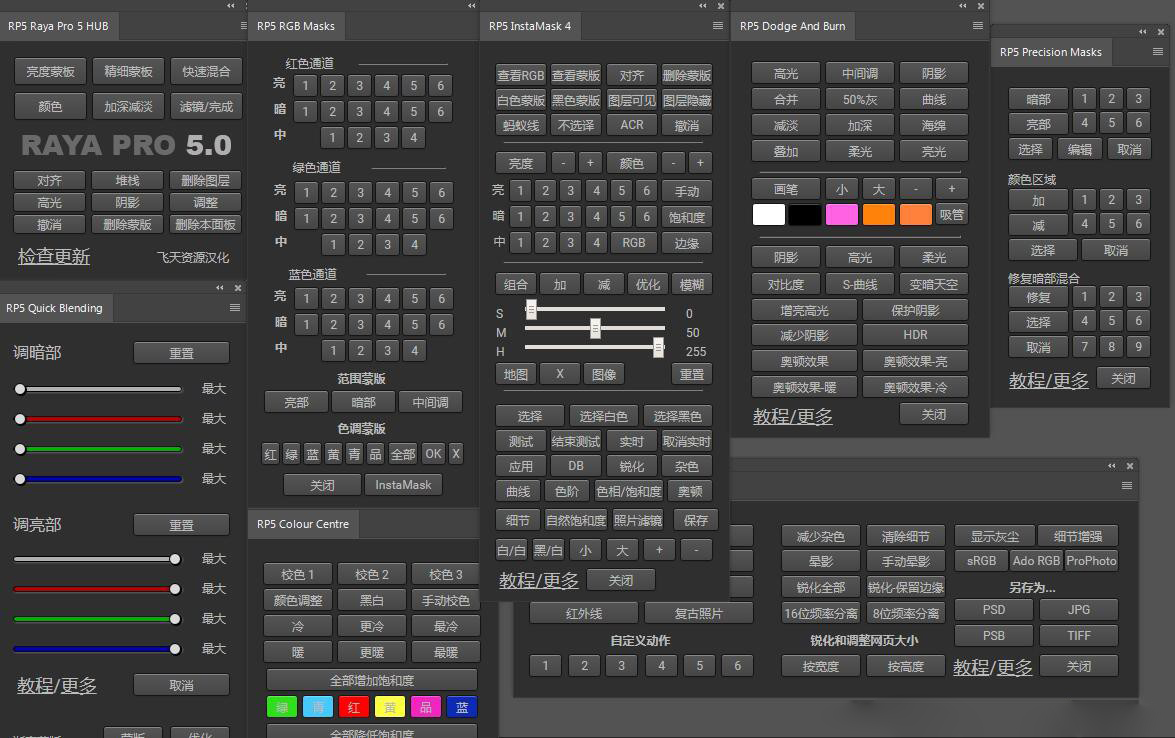This screenshot has width=1175, height=738.
Task: Collapse the Precision Masks panel using double arrows
Action: tap(1143, 31)
